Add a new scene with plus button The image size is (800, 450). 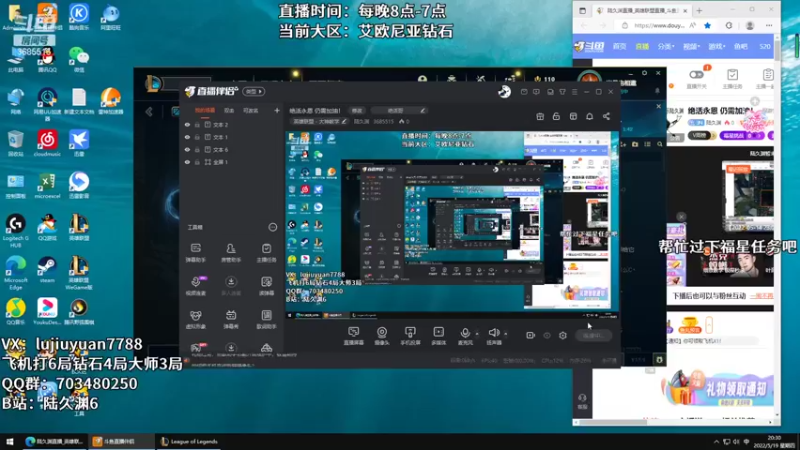[x=277, y=110]
